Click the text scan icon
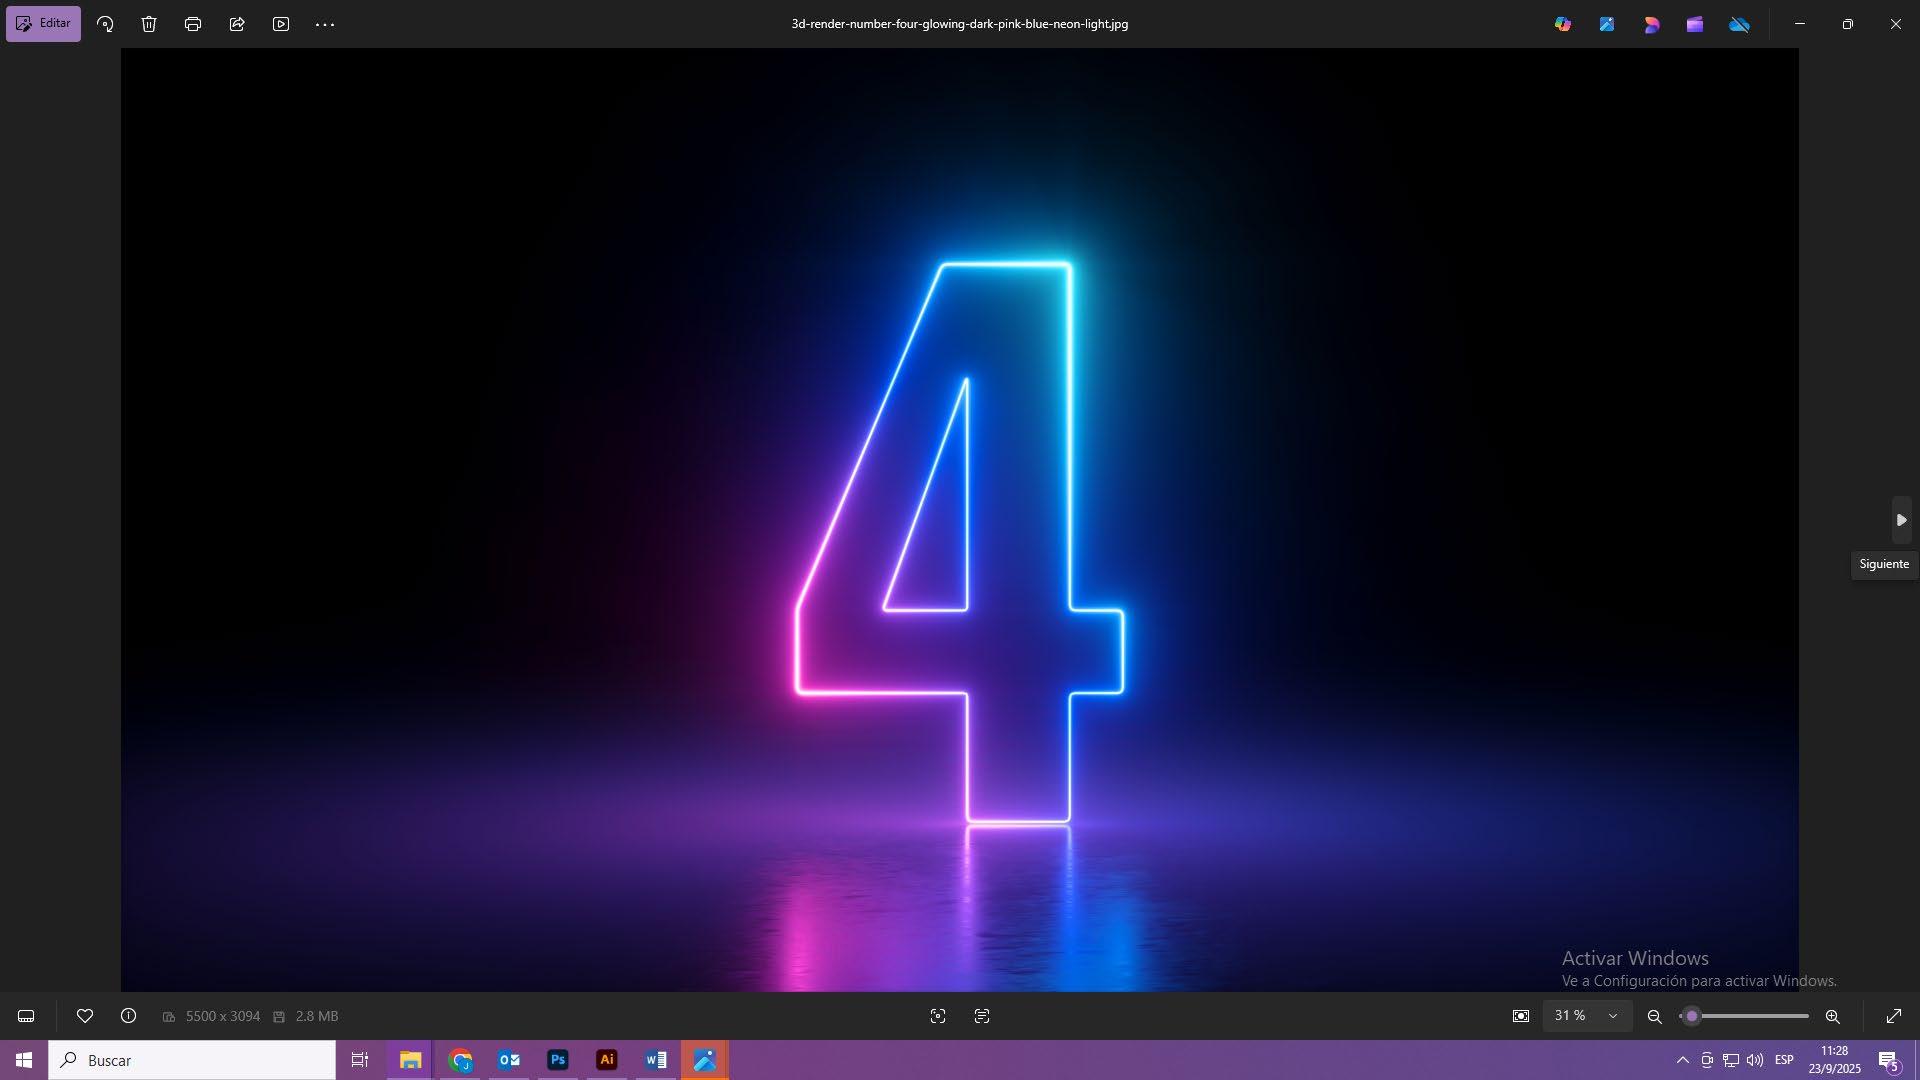Viewport: 1920px width, 1080px height. pyautogui.click(x=982, y=1016)
